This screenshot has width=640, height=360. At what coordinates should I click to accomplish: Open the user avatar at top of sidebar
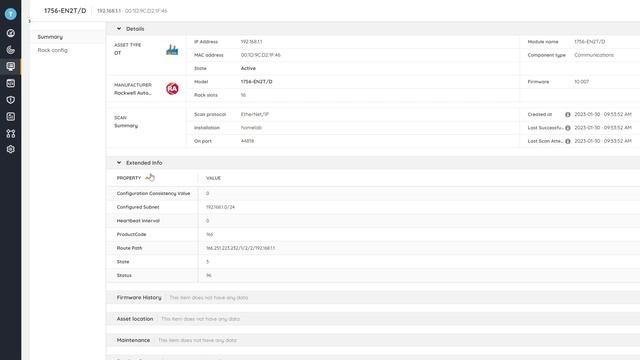coord(11,14)
